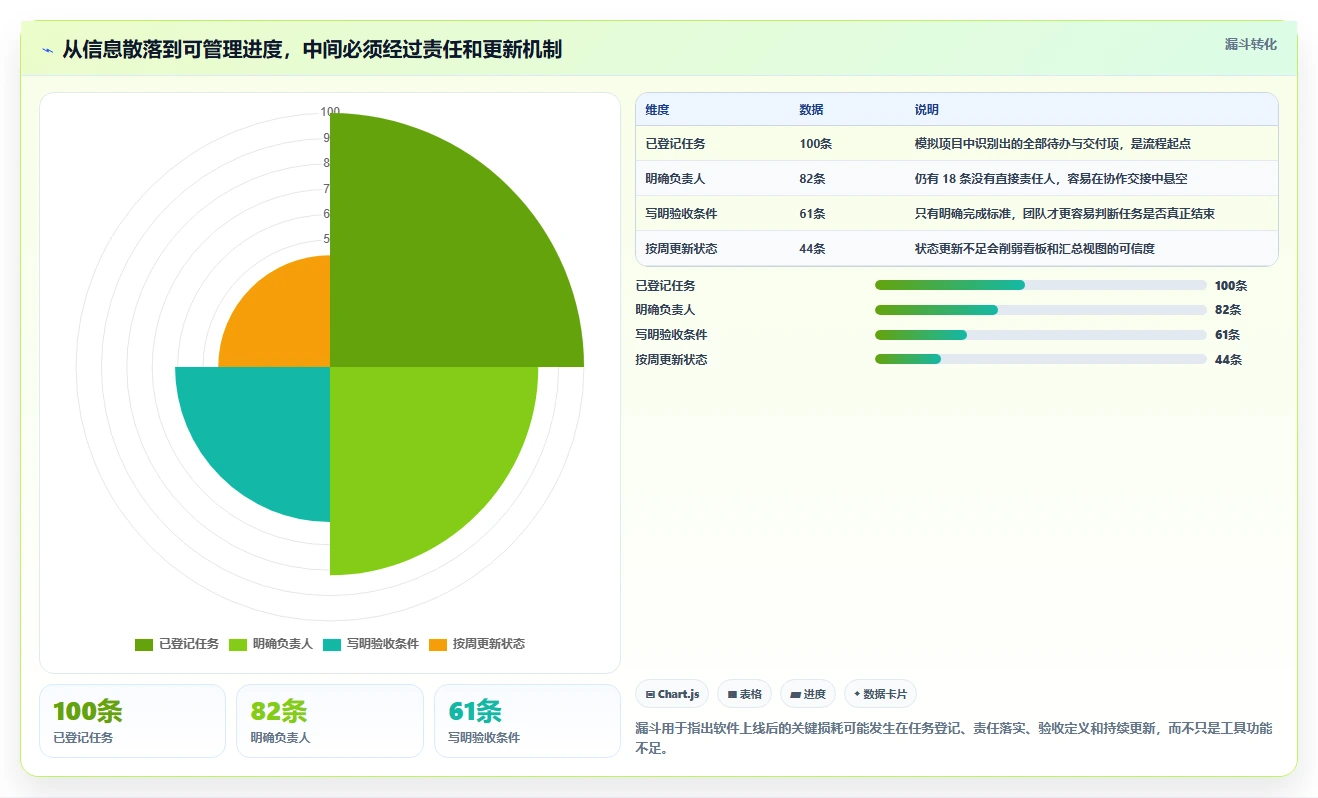Click the 44条 value in table

coord(812,249)
